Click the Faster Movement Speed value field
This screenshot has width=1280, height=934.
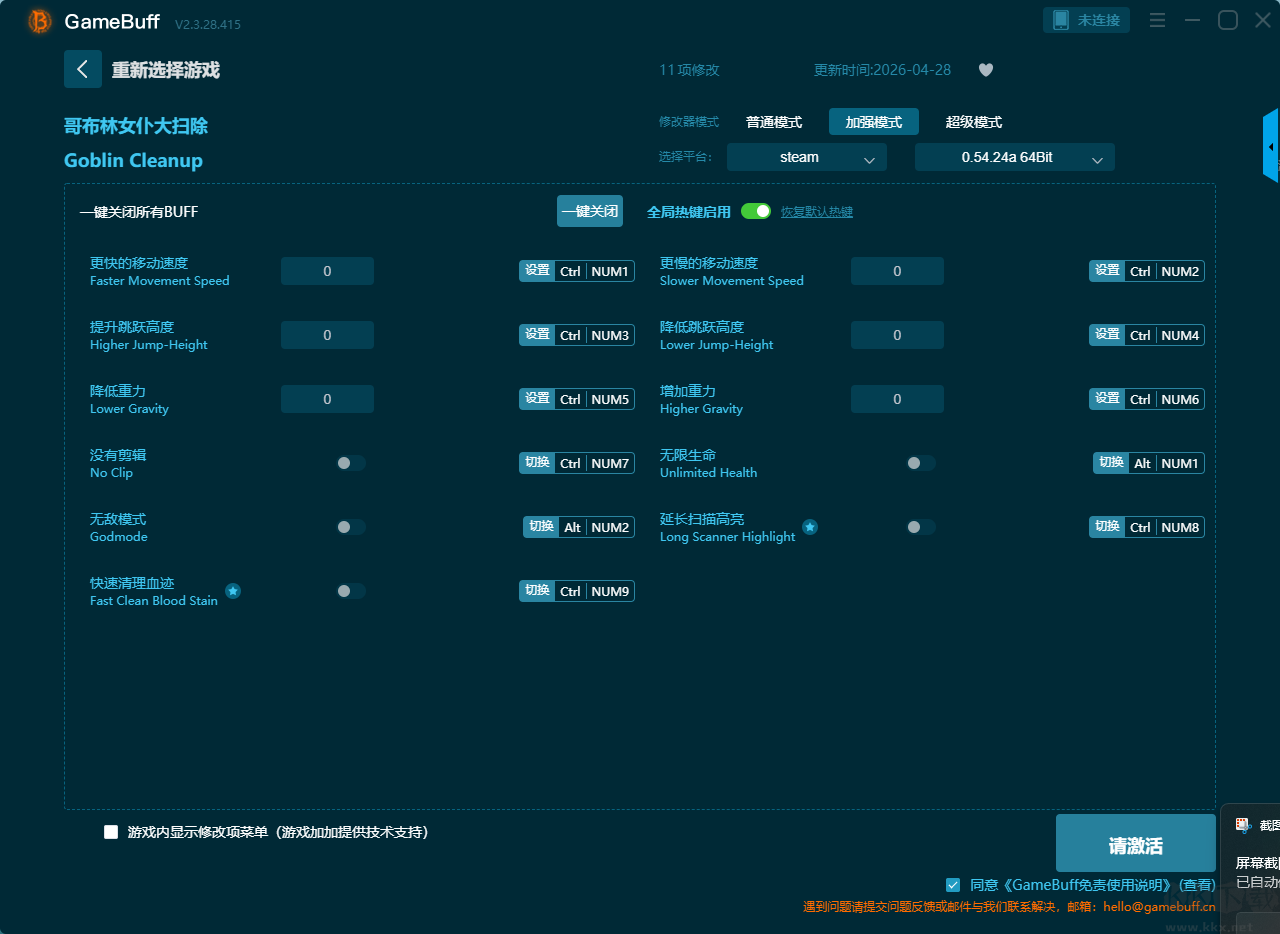[x=327, y=271]
